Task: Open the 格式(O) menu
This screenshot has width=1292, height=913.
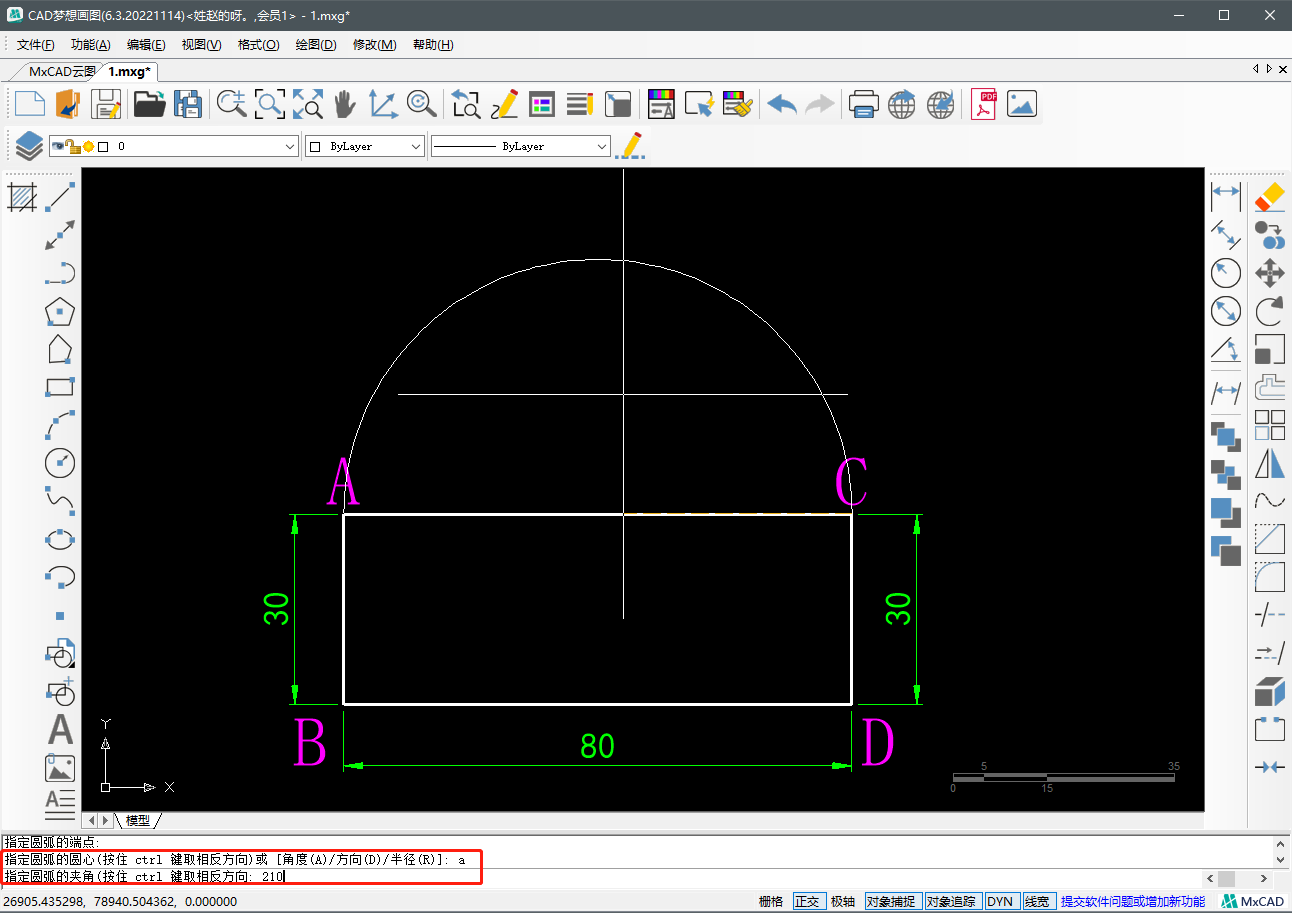Action: pyautogui.click(x=258, y=45)
